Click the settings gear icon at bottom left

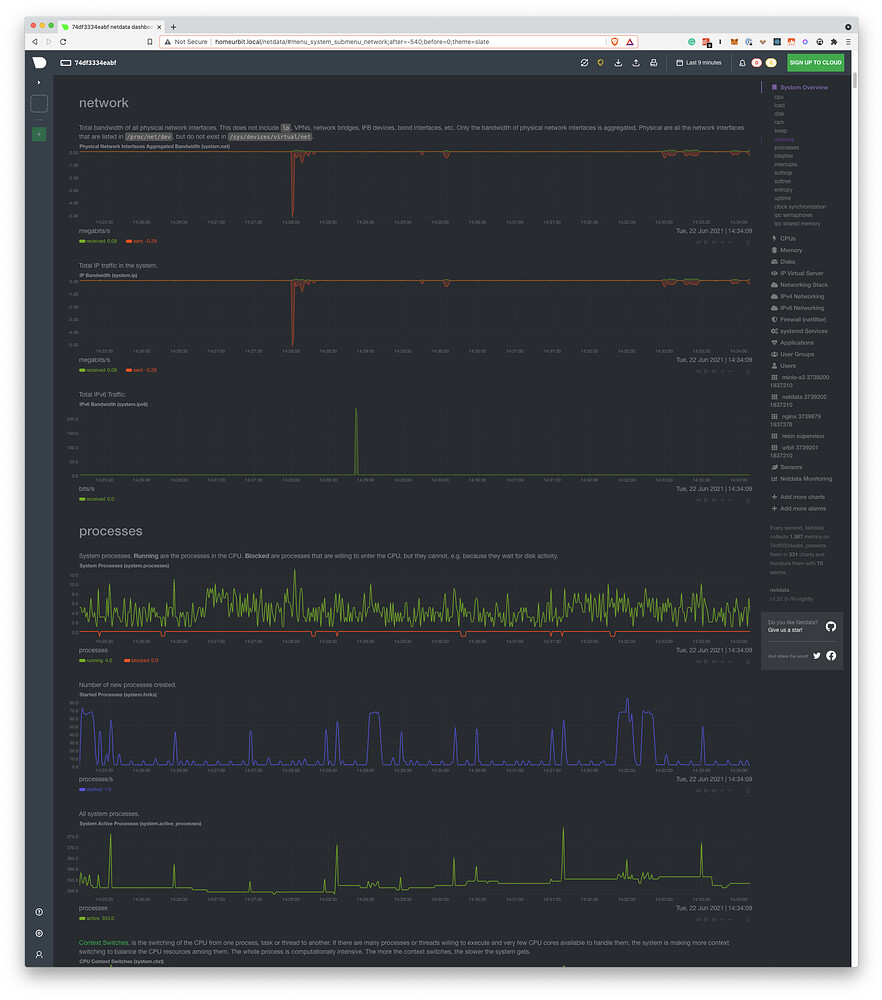[38, 933]
